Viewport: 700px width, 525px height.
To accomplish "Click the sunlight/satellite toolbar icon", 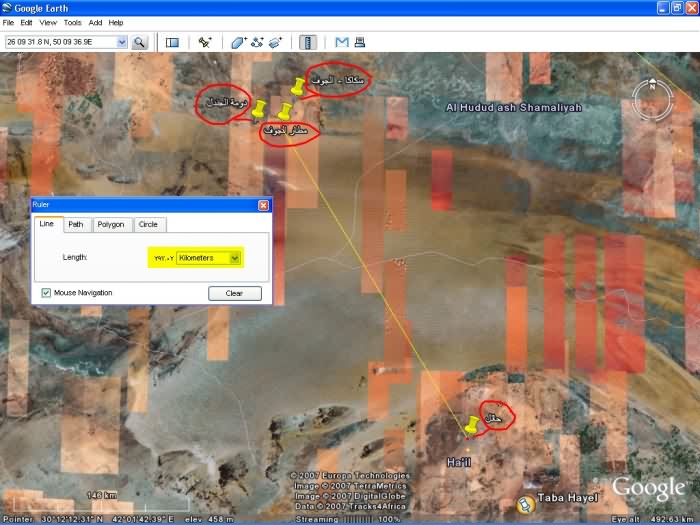I will point(205,42).
